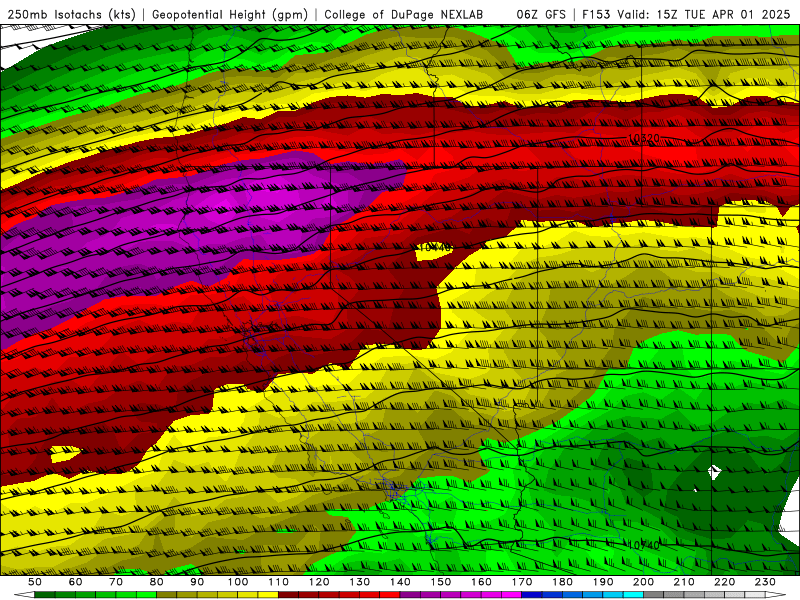Click the 230 colorbar scale label
The image size is (800, 600).
click(765, 582)
